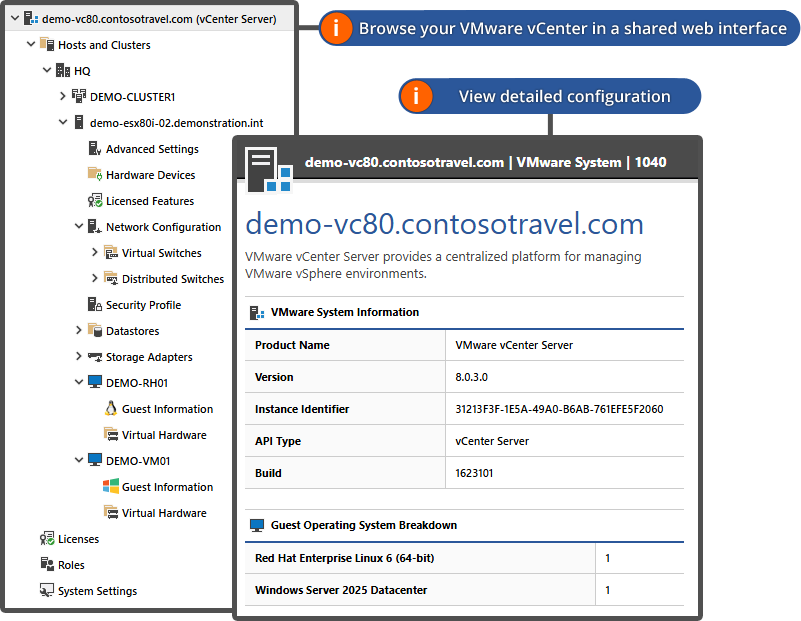Expand the Distributed Switches node
This screenshot has height=621, width=801.
tap(95, 278)
